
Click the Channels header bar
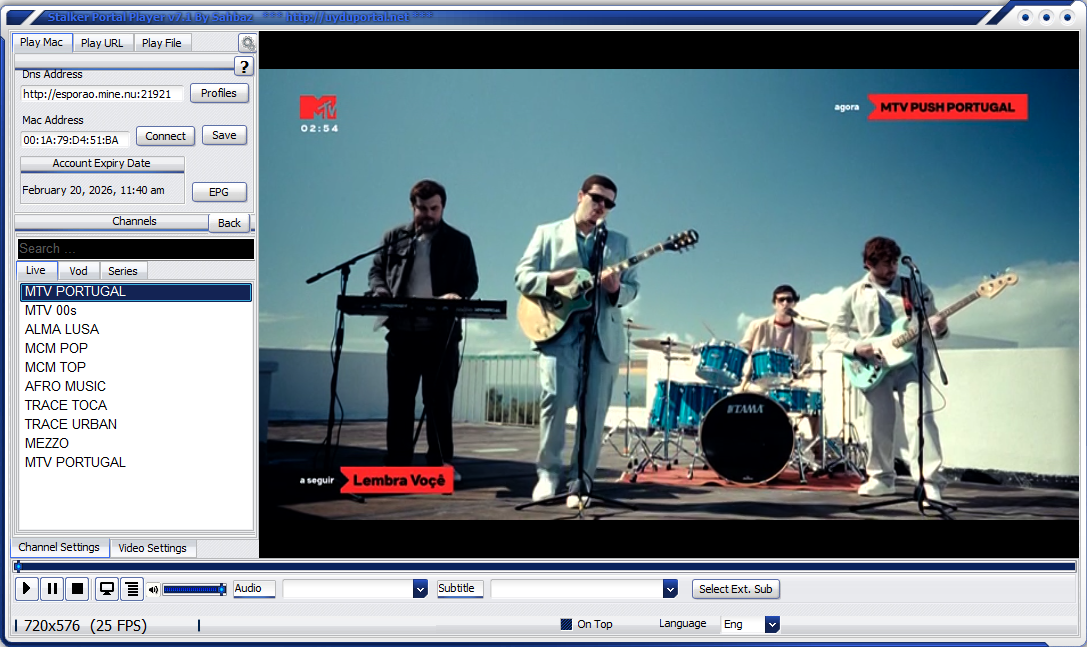pos(112,221)
